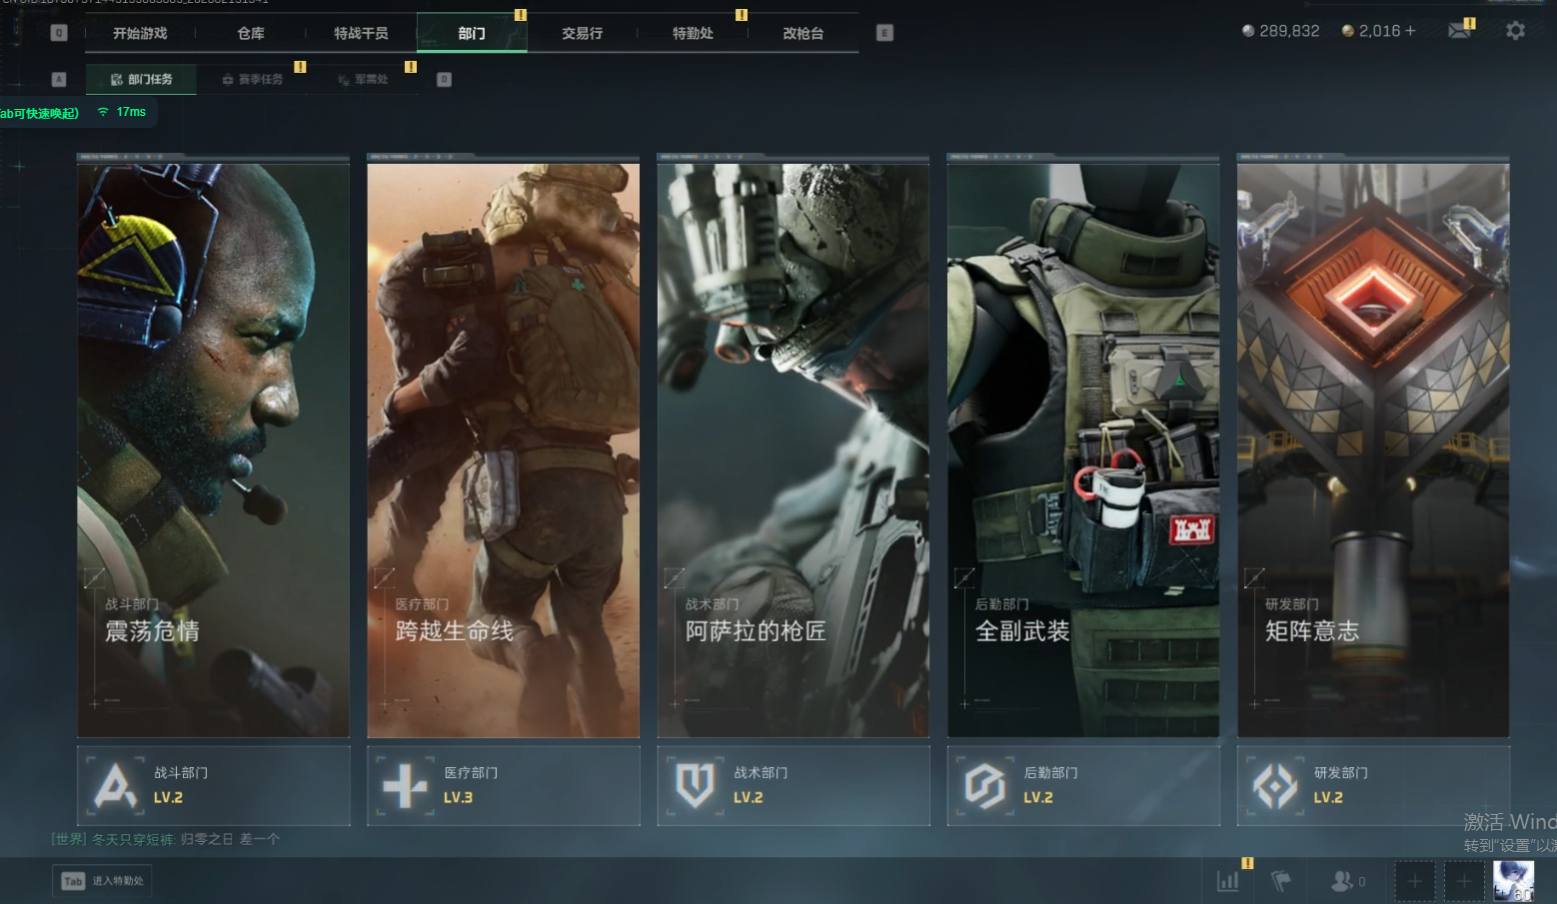Viewport: 1557px width, 904px height.
Task: Click the first empty squad plus slot
Action: pos(1415,881)
